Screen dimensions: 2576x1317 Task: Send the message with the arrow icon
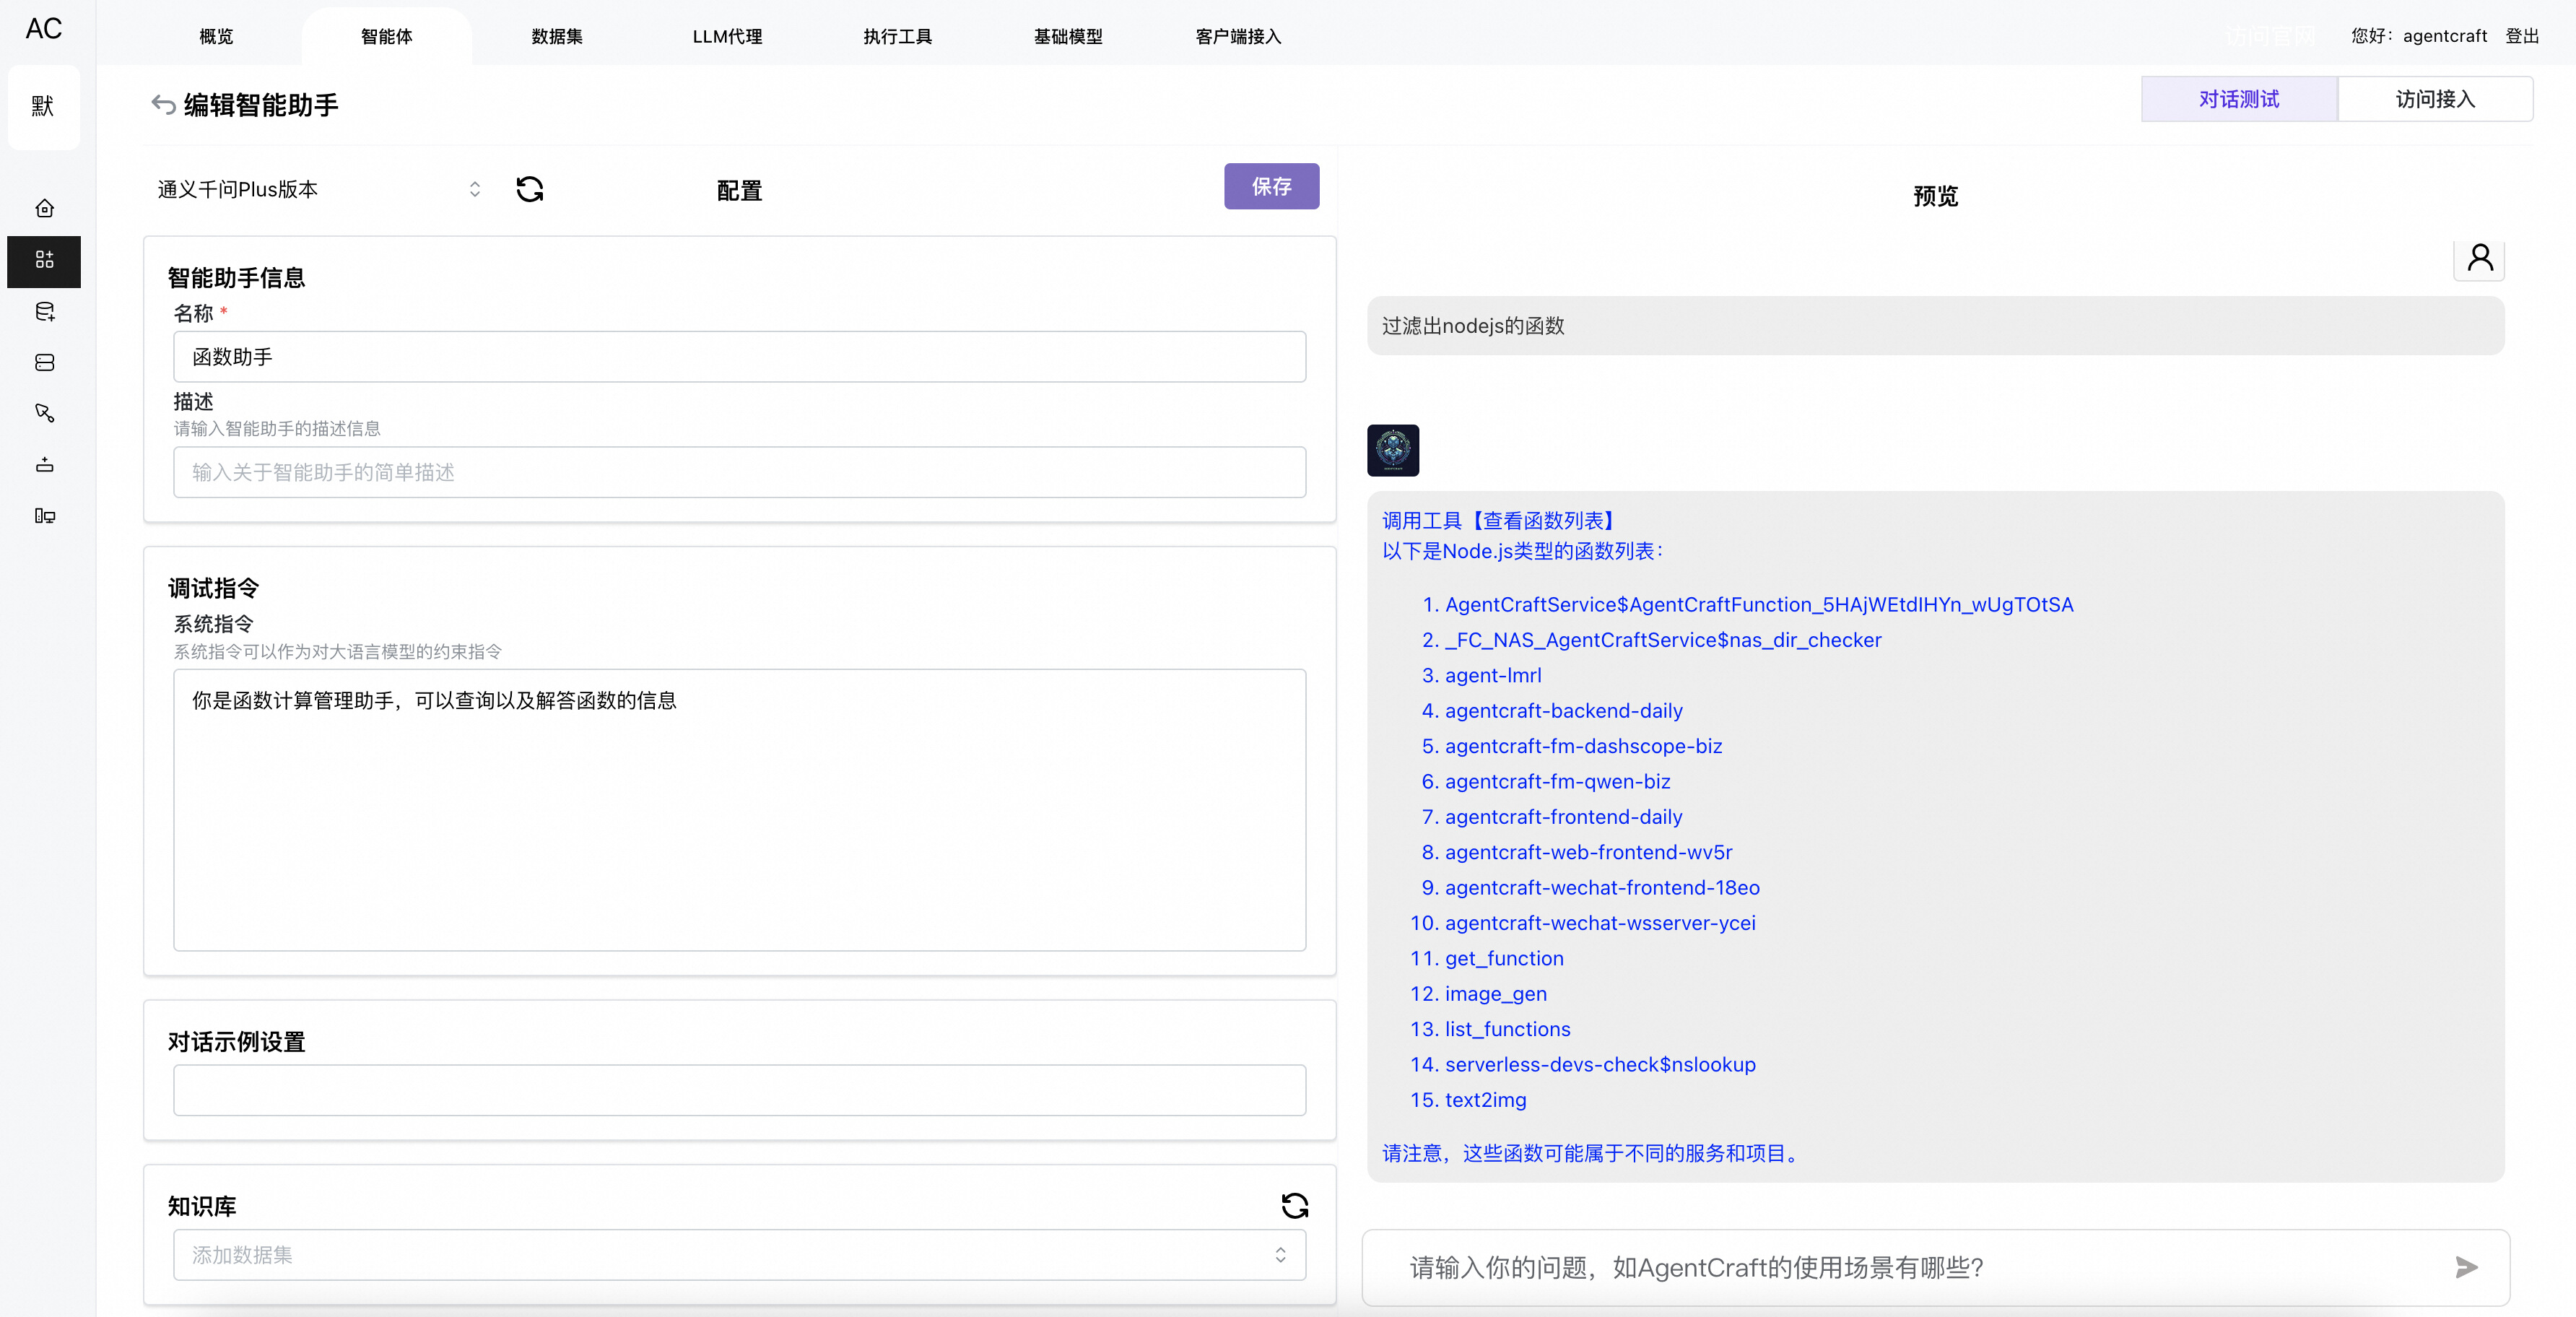2466,1268
